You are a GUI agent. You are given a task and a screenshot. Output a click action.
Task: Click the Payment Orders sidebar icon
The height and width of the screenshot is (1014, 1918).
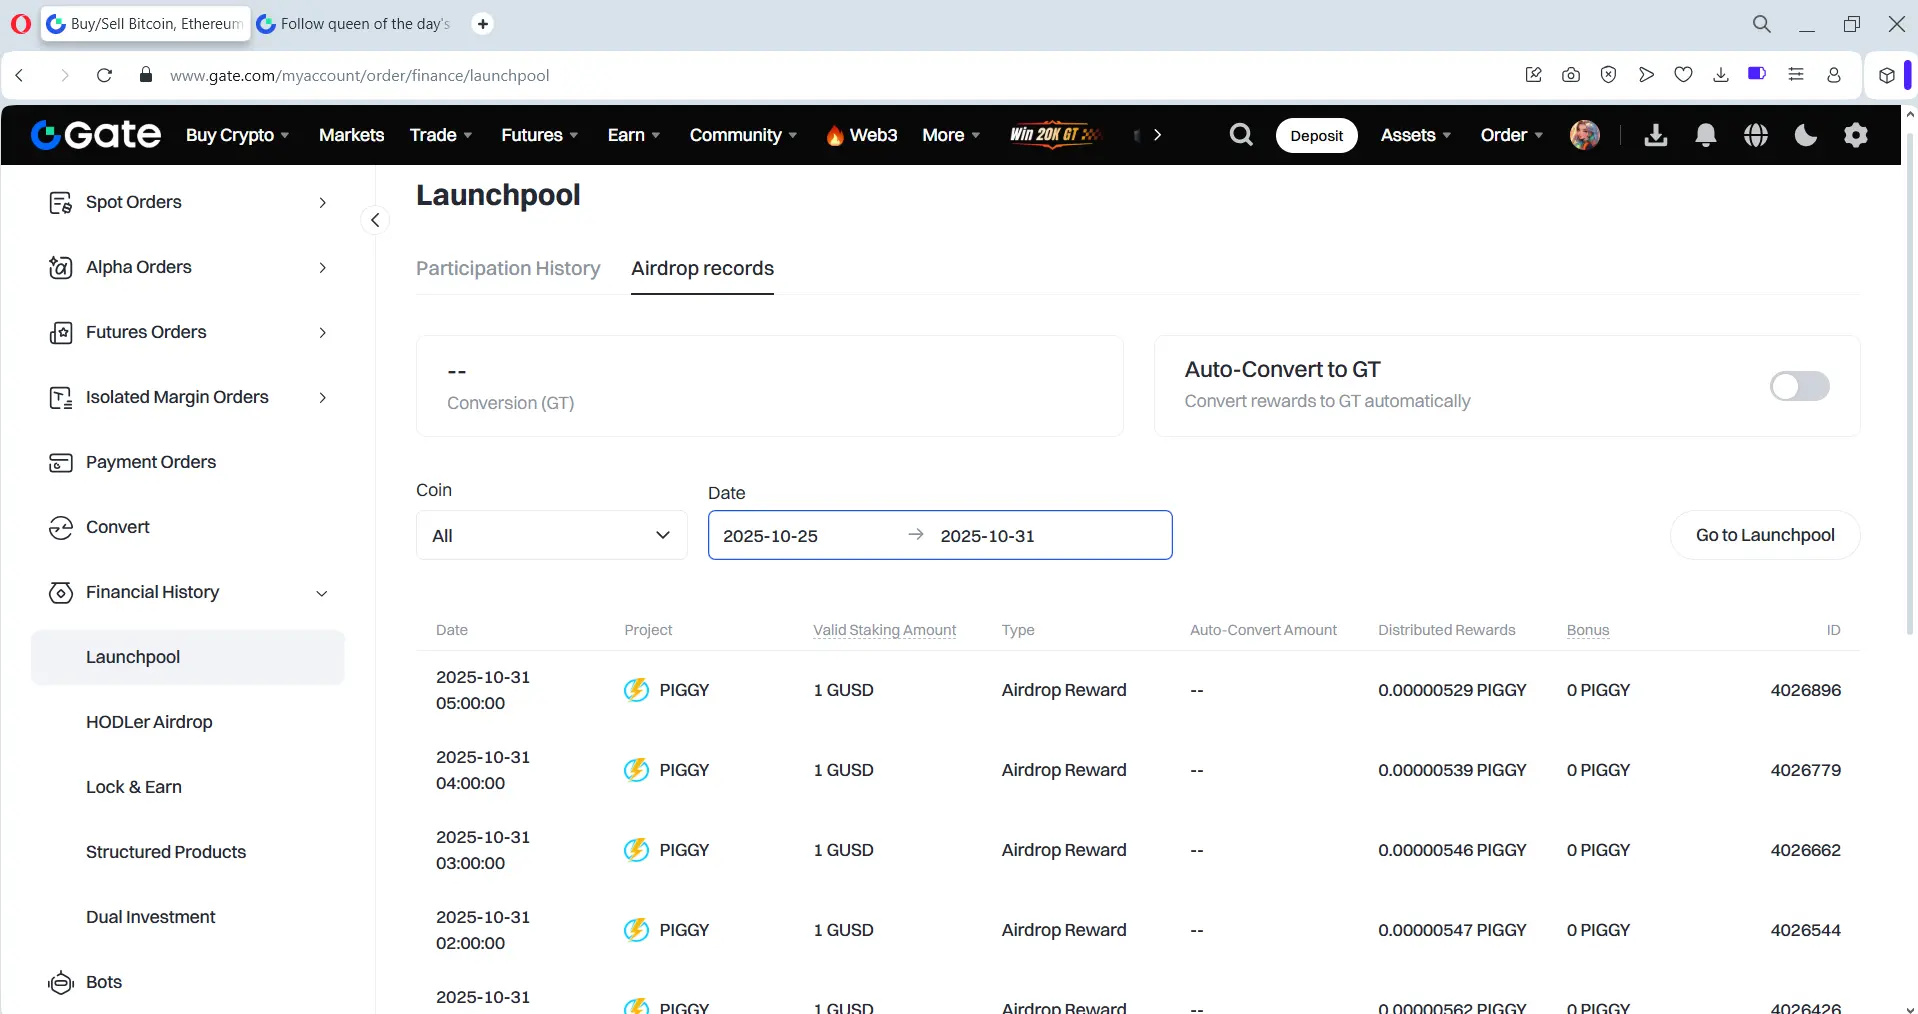coord(61,463)
